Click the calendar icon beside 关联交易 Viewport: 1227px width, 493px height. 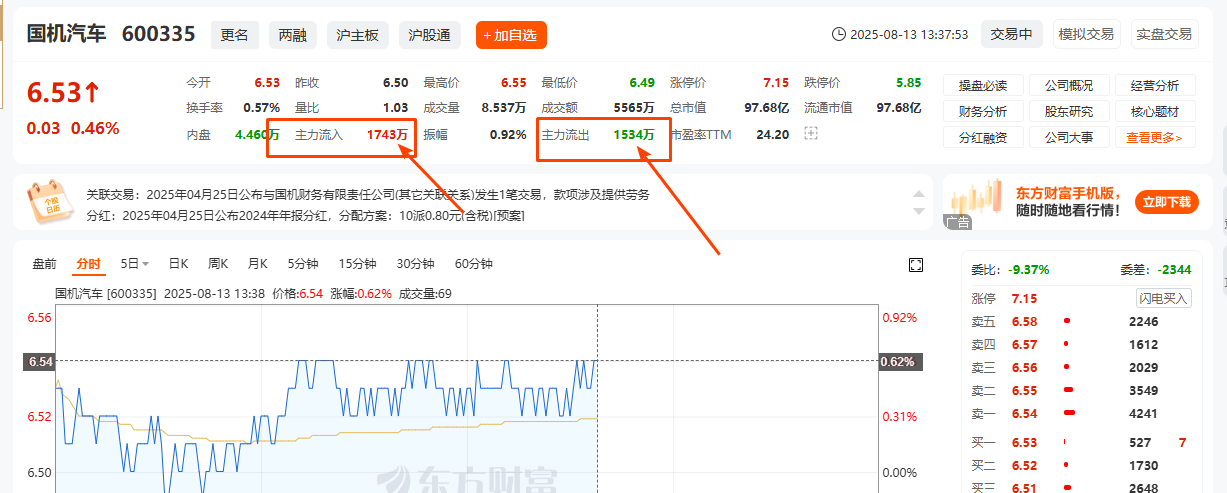click(49, 202)
